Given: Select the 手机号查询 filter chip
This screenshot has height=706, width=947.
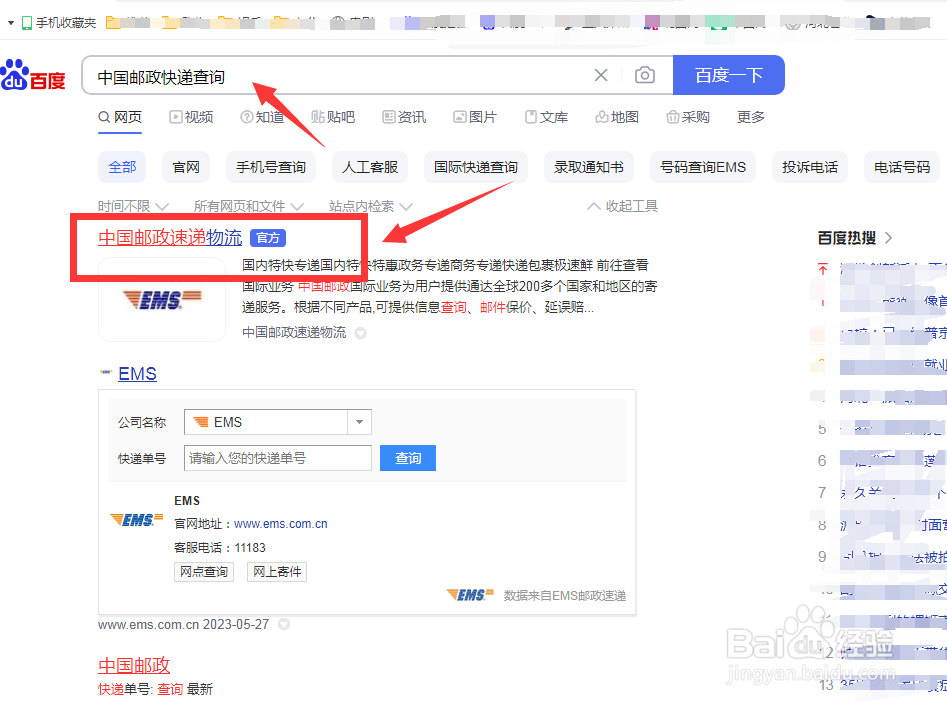Looking at the screenshot, I should click(x=271, y=167).
